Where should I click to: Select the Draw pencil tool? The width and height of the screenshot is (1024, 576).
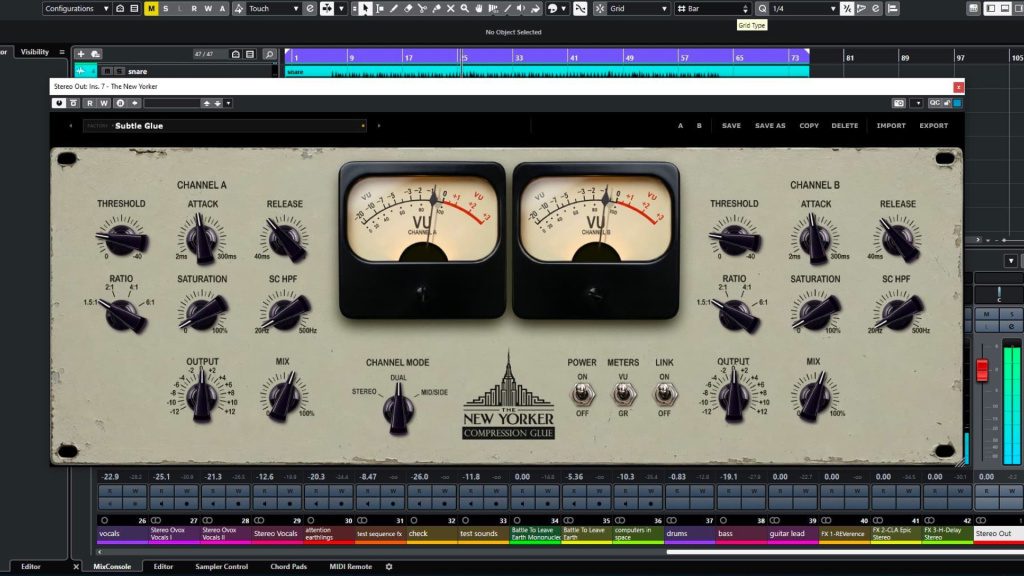[x=394, y=8]
